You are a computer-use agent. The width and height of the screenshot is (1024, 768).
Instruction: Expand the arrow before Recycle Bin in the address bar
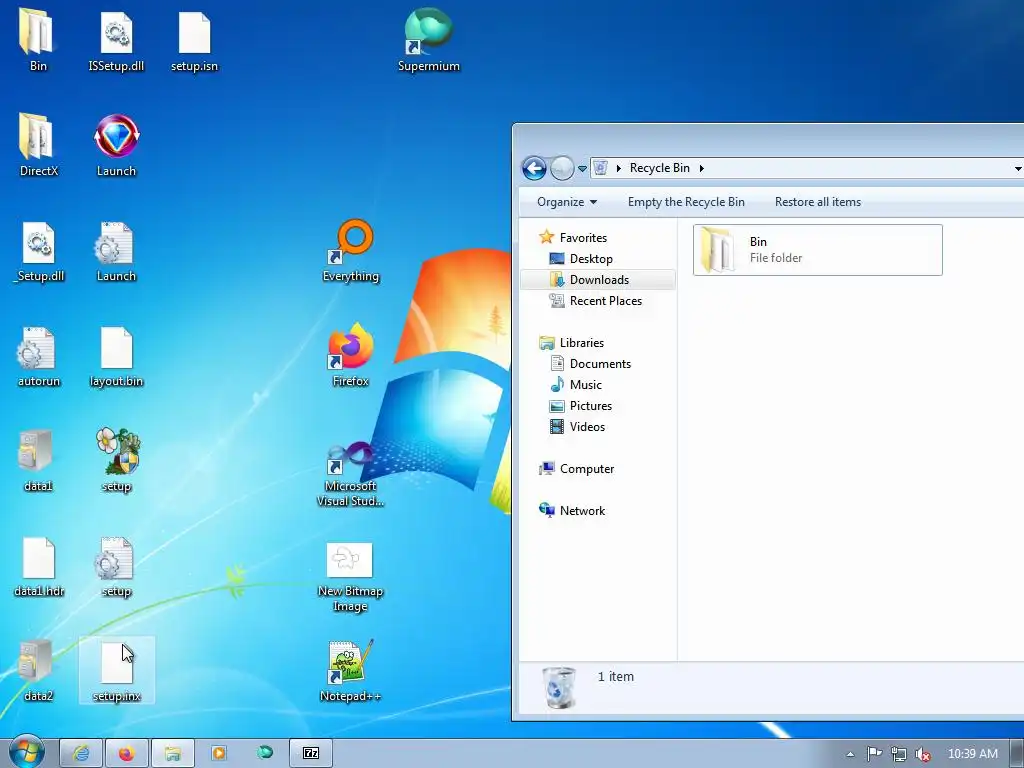(618, 168)
